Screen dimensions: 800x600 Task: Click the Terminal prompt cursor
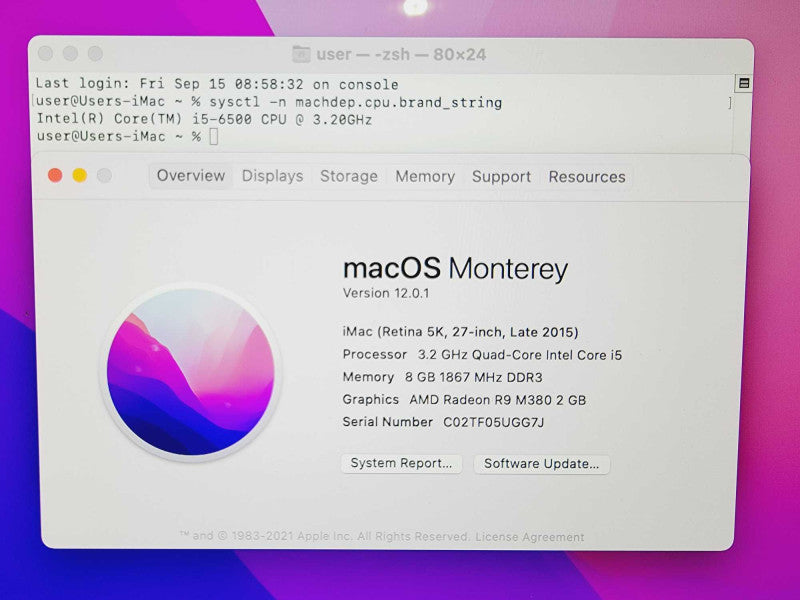[214, 137]
